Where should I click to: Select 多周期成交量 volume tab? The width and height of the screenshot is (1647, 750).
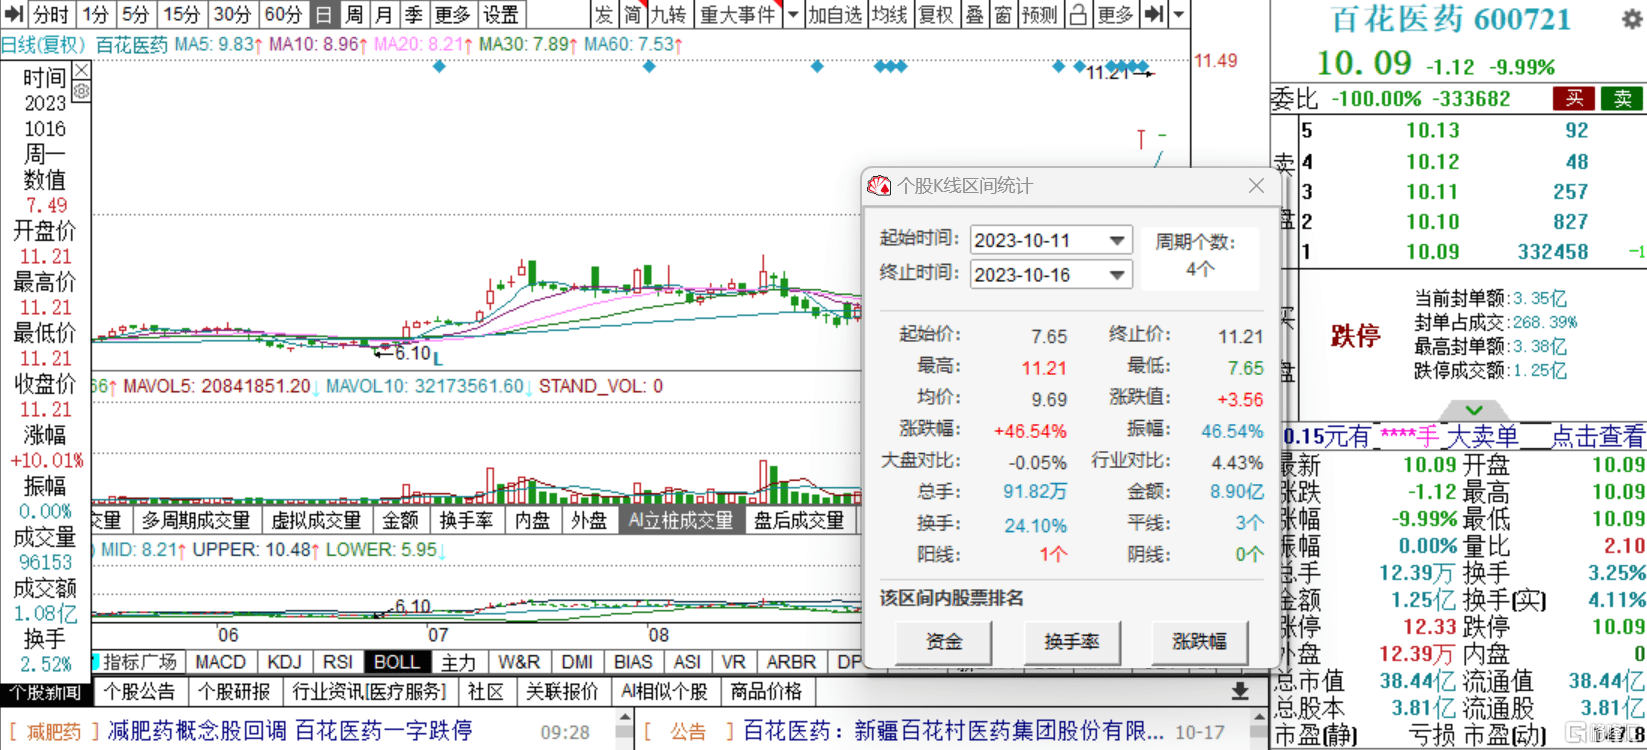tap(195, 520)
